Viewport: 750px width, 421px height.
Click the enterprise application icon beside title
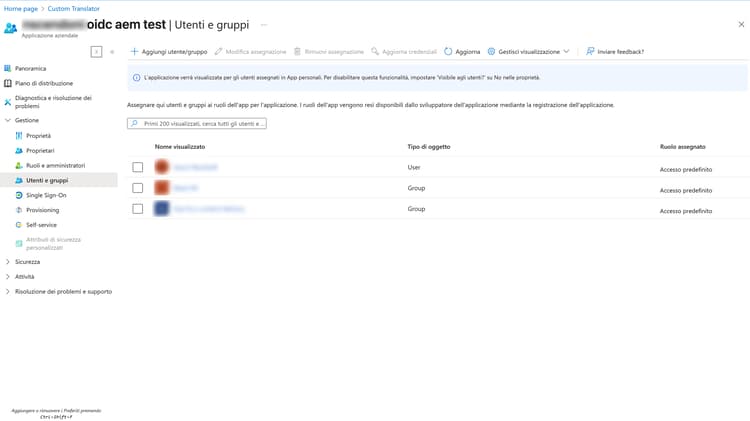click(x=11, y=28)
